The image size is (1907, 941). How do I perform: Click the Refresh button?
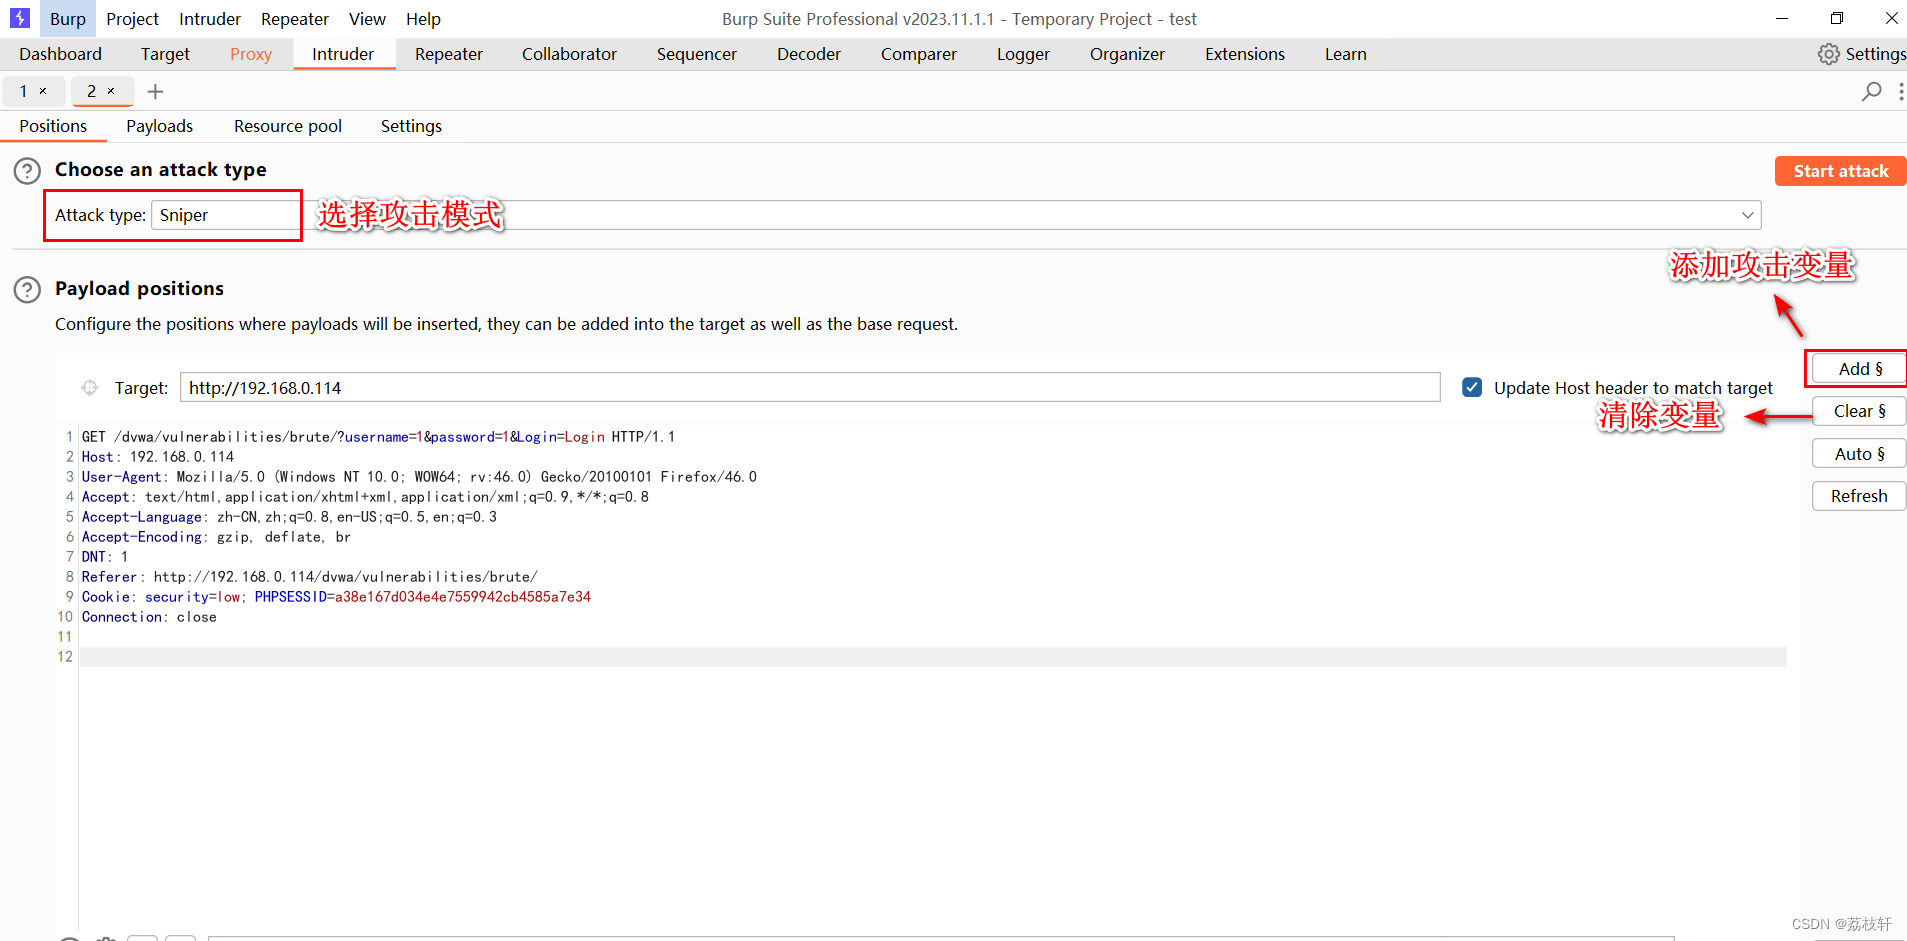(1860, 496)
